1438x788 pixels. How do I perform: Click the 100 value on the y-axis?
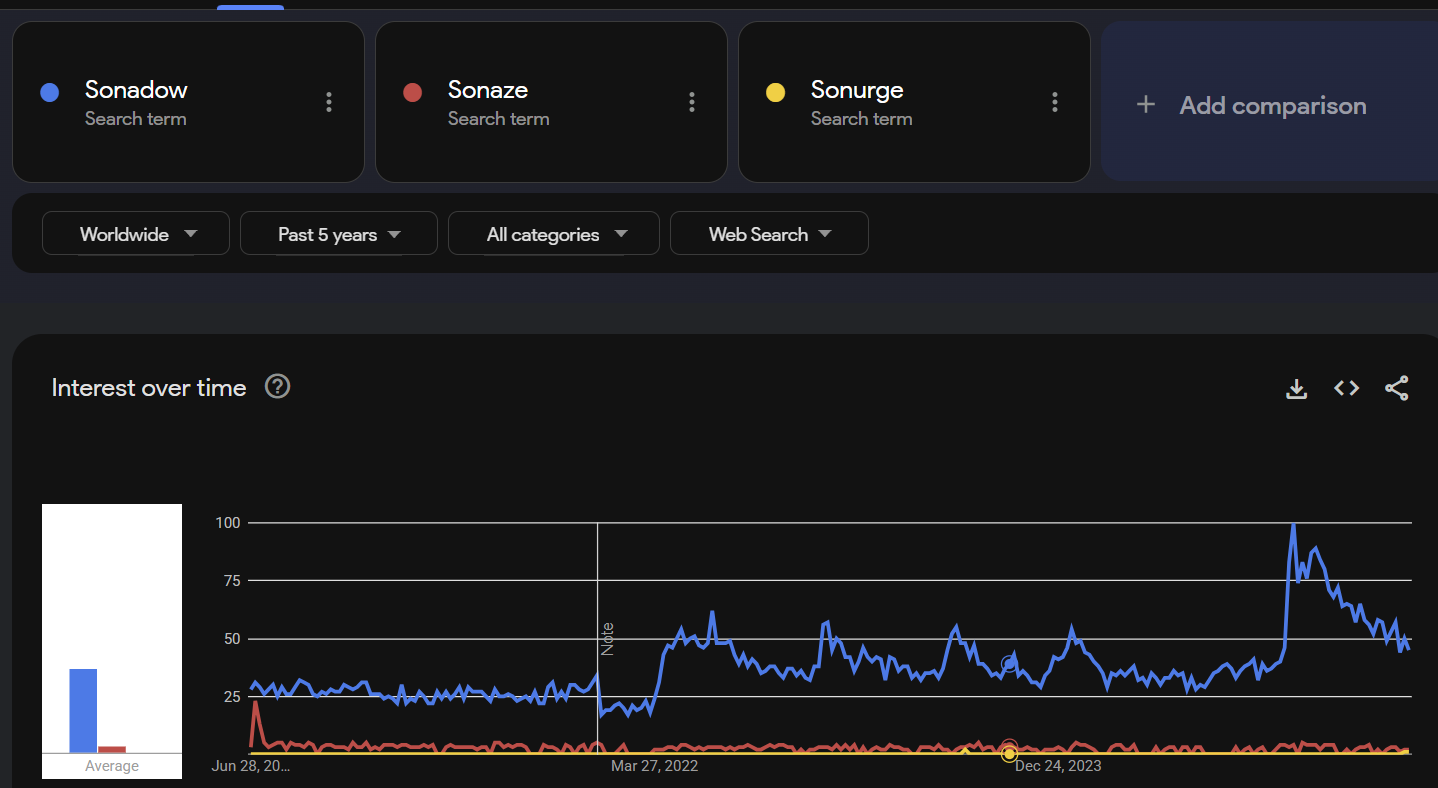[229, 523]
